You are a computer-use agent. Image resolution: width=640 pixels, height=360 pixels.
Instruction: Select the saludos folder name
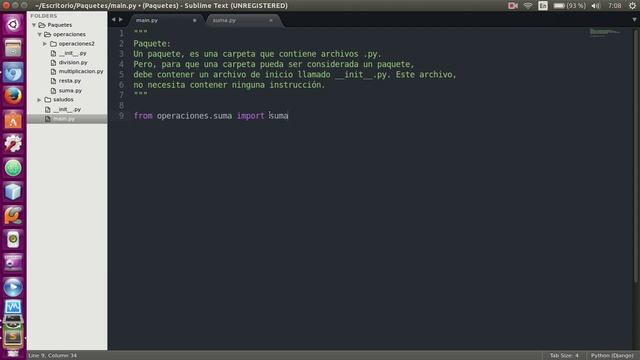(x=63, y=100)
